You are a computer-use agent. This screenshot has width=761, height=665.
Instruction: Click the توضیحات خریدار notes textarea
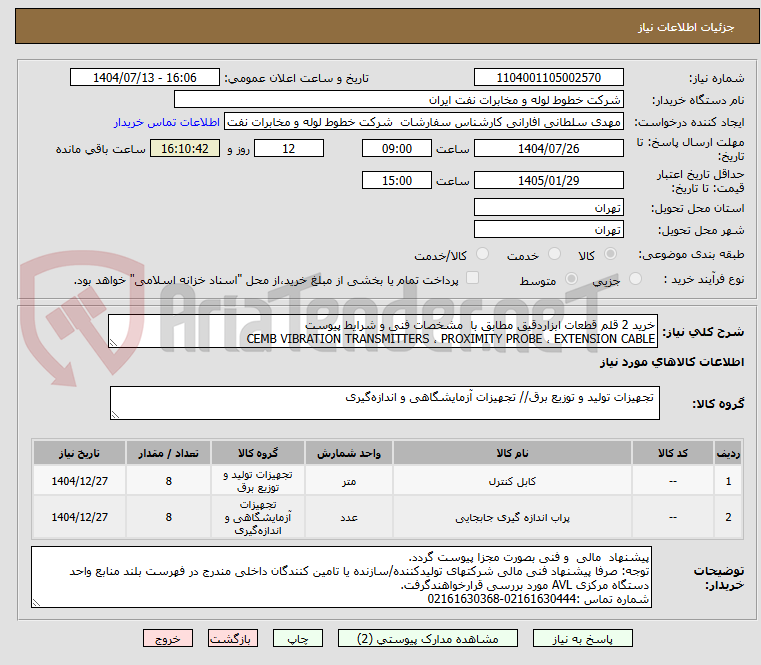[x=341, y=577]
